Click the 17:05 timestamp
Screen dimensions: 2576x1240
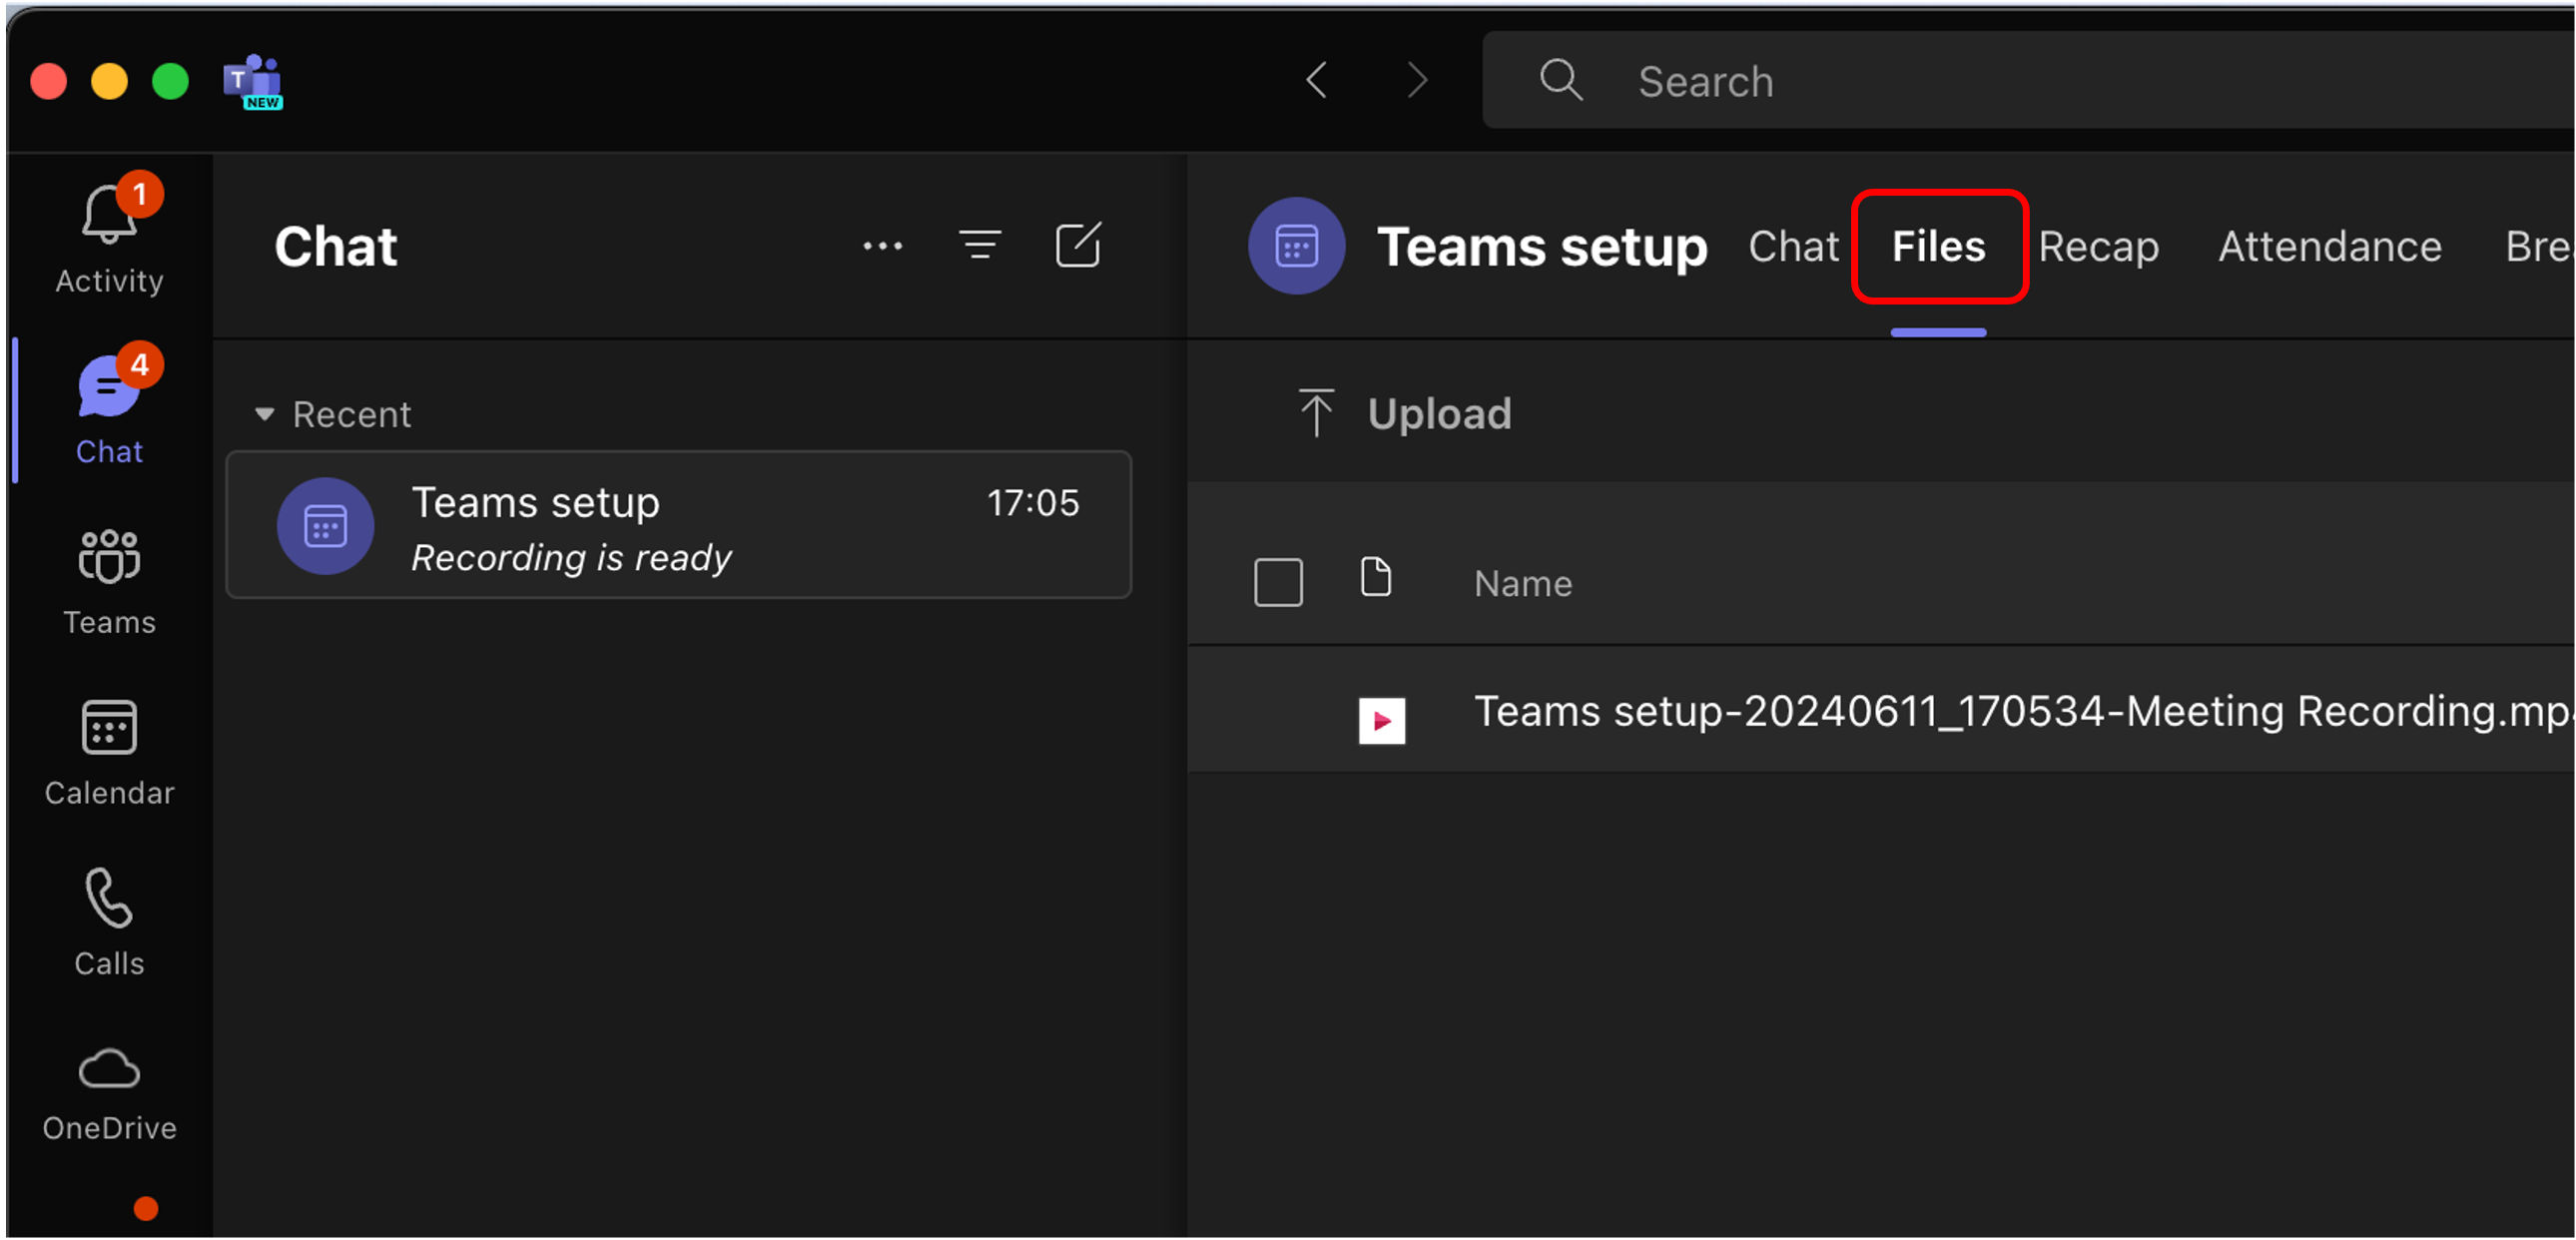click(1033, 502)
